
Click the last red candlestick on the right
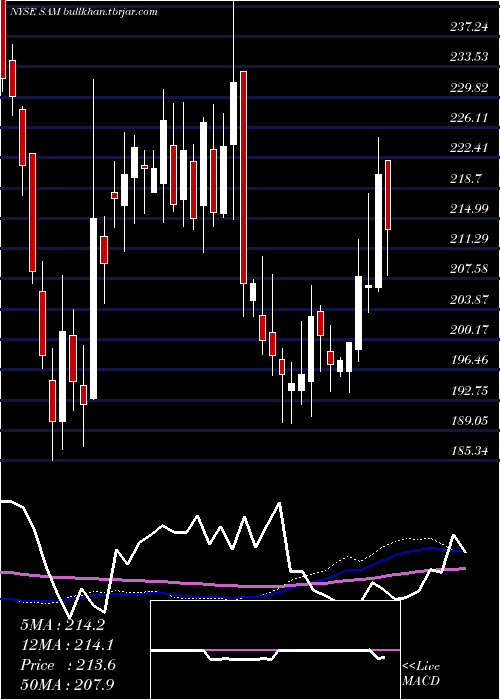pyautogui.click(x=388, y=195)
